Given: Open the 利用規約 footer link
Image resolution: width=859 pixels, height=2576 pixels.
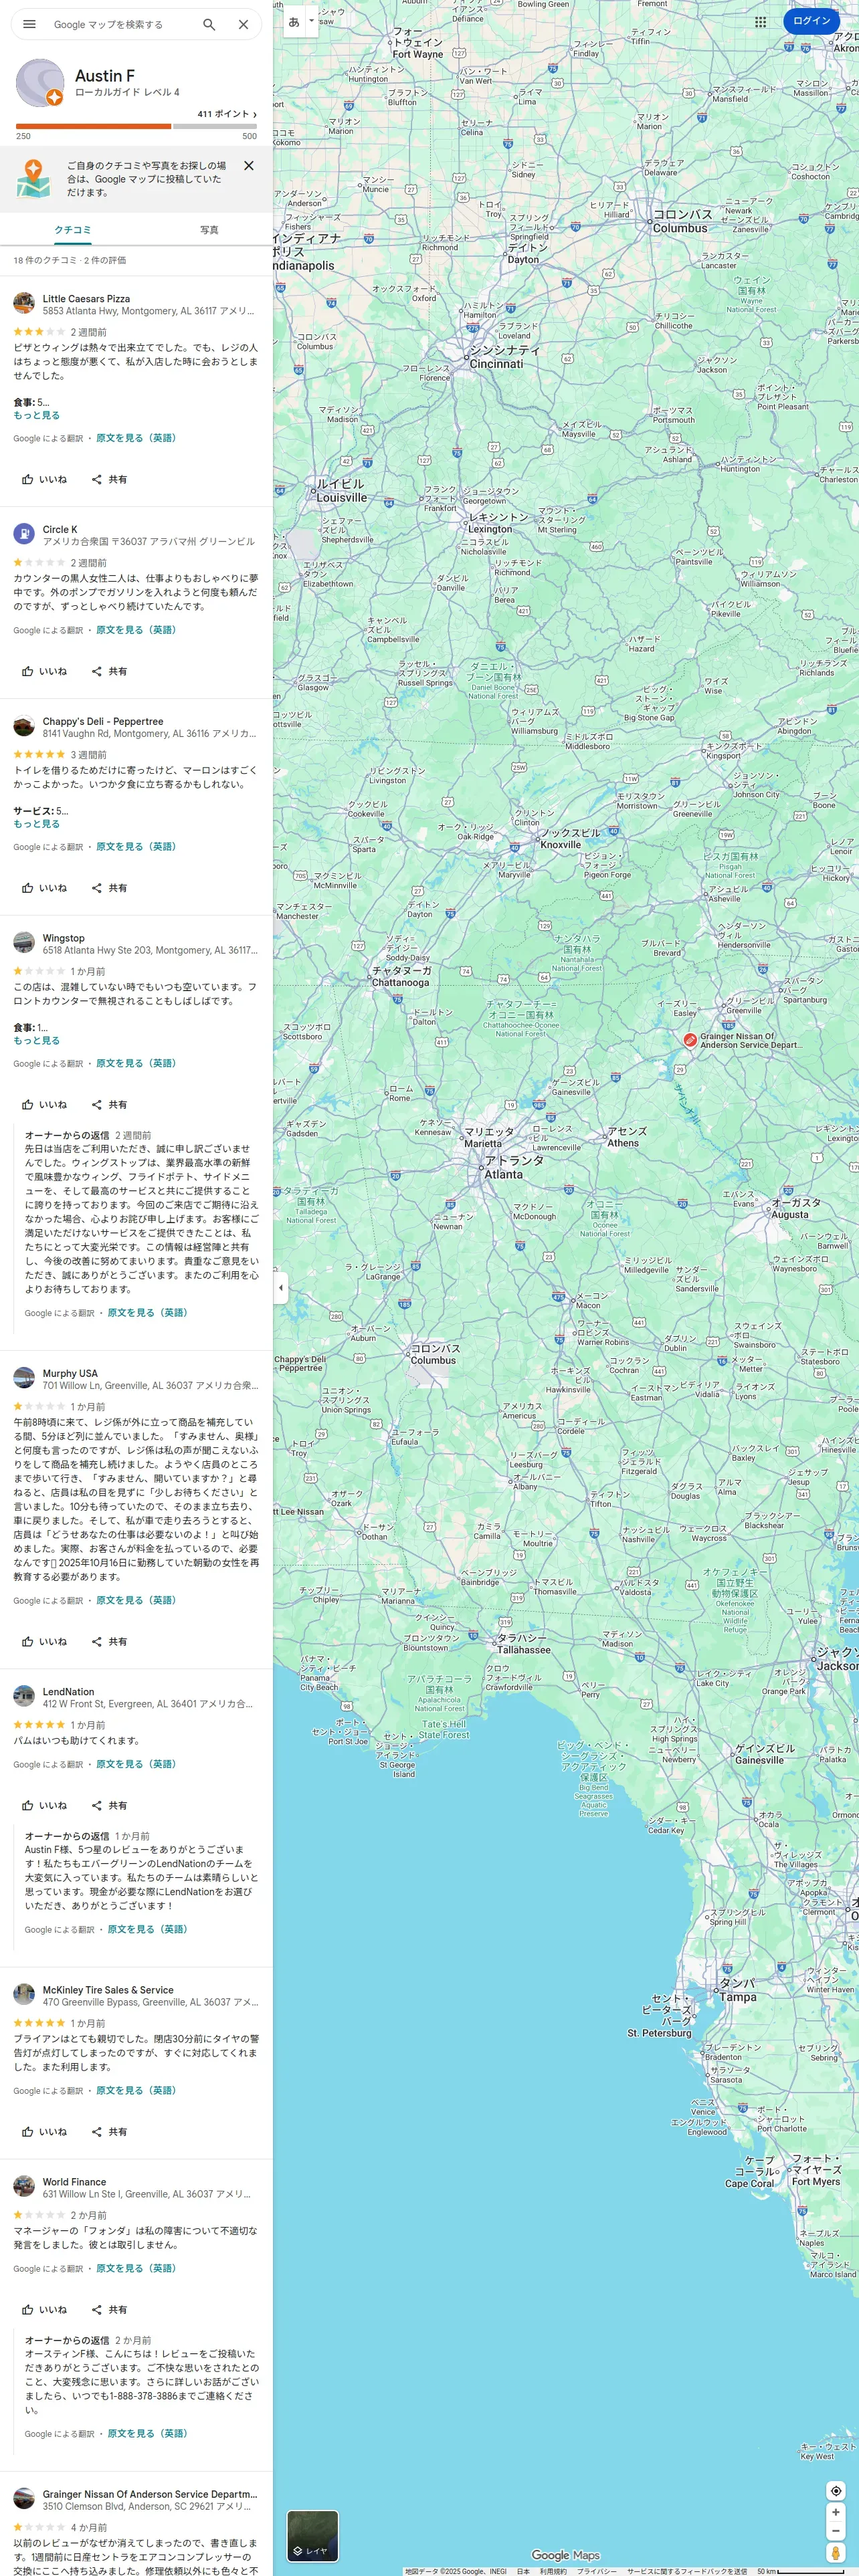Looking at the screenshot, I should [553, 2571].
